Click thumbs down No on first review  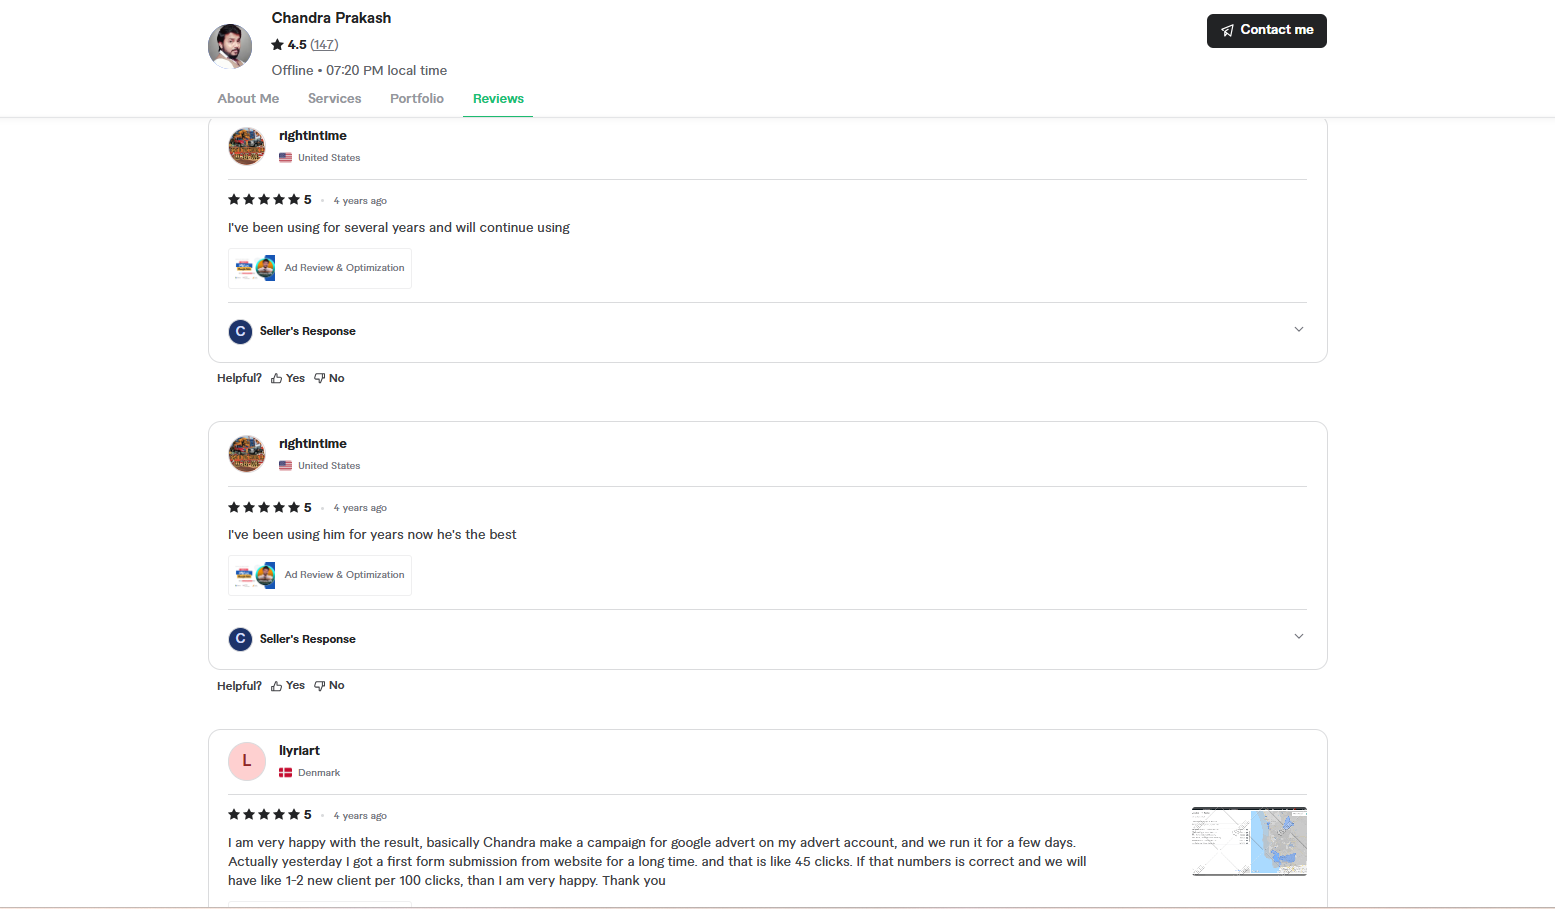[329, 379]
